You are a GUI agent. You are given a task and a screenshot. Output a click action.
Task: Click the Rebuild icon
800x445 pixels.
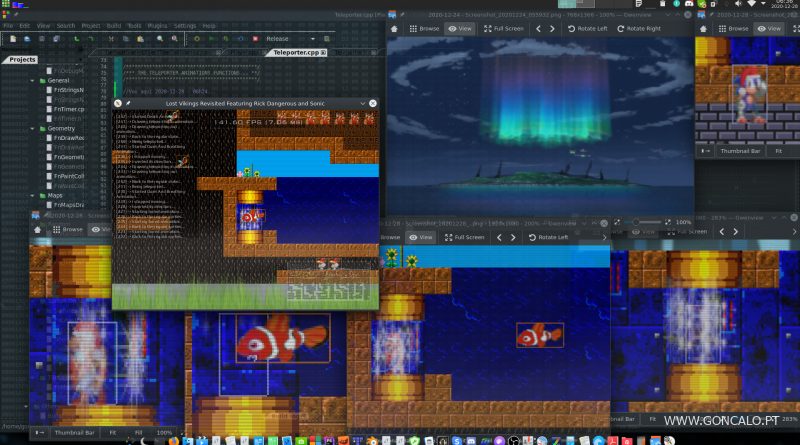(x=240, y=39)
